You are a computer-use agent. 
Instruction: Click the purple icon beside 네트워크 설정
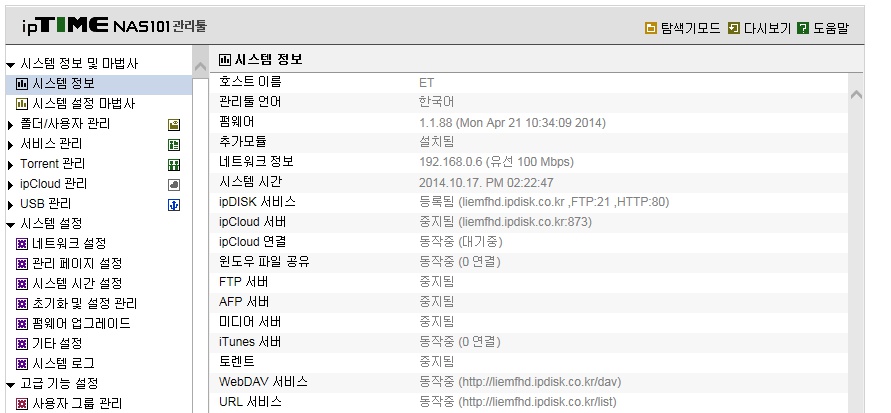pos(22,244)
